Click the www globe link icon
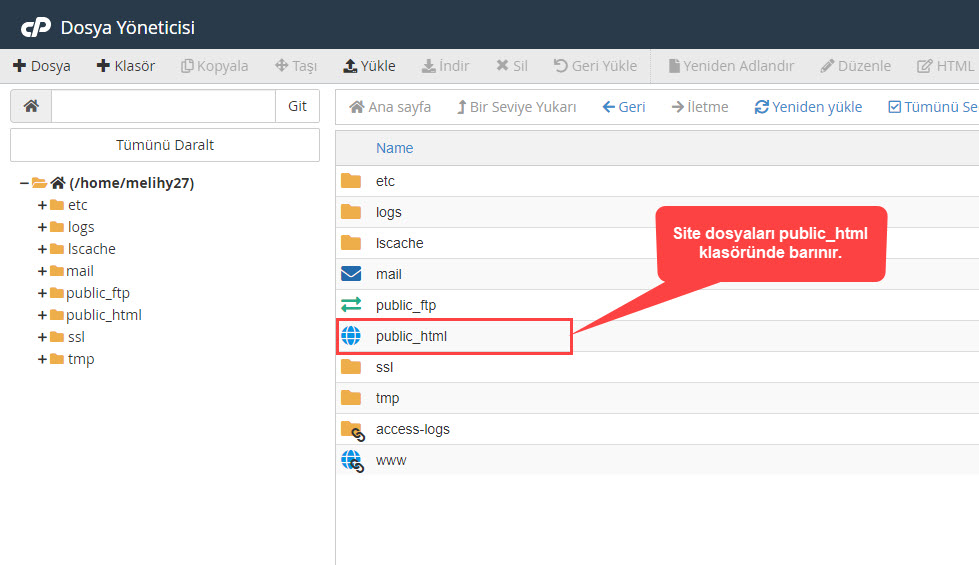The width and height of the screenshot is (979, 565). tap(352, 460)
